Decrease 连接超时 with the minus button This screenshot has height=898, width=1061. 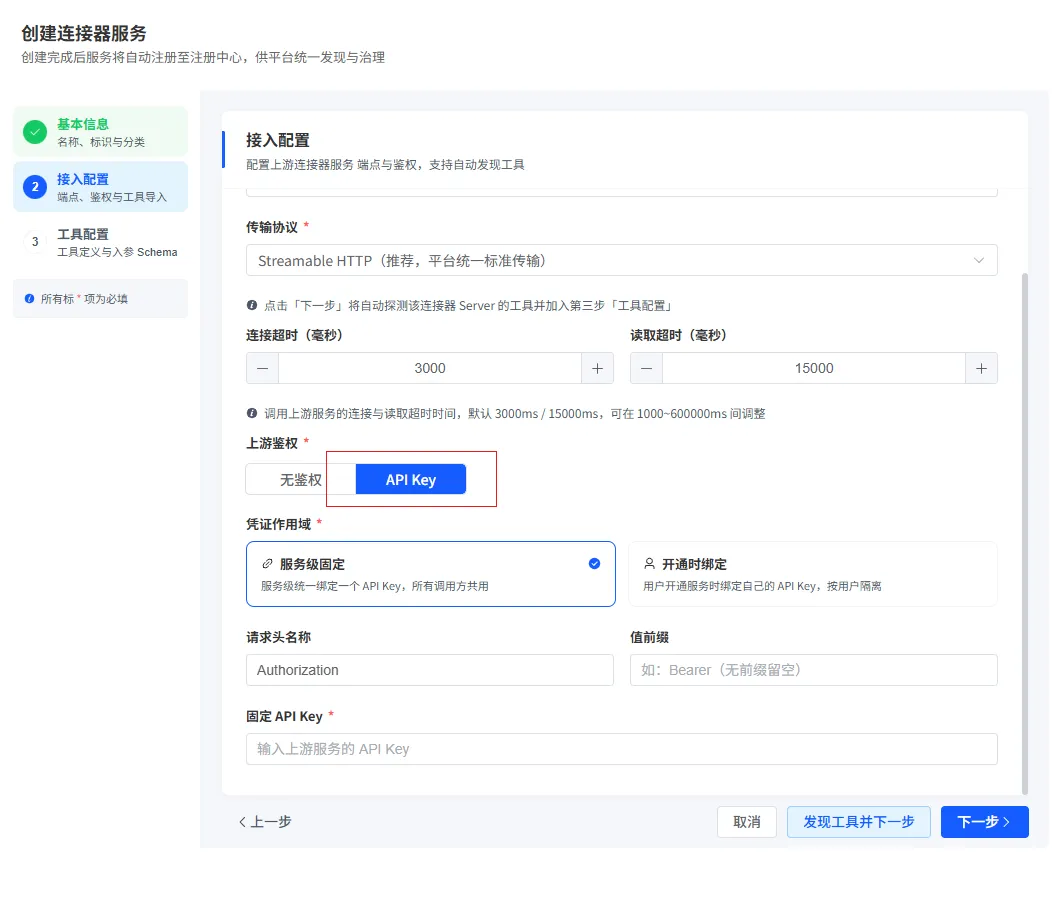coord(263,368)
